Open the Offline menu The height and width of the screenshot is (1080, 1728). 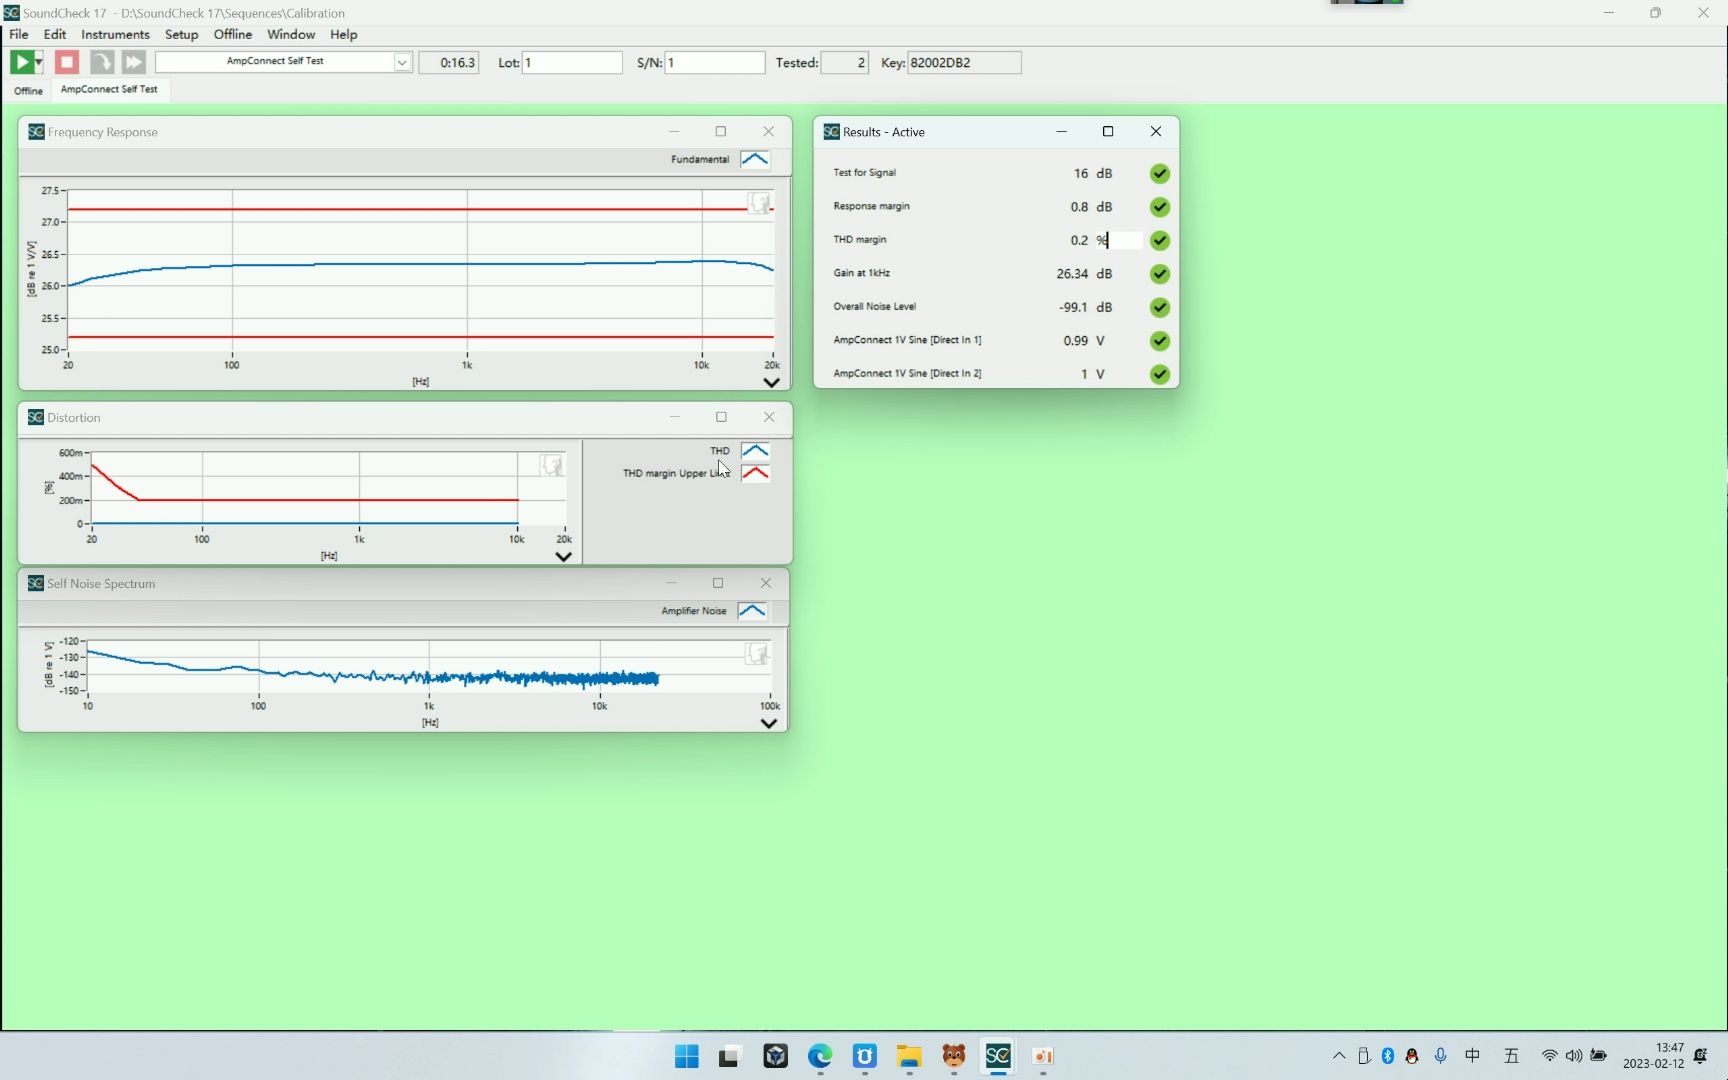click(x=232, y=34)
